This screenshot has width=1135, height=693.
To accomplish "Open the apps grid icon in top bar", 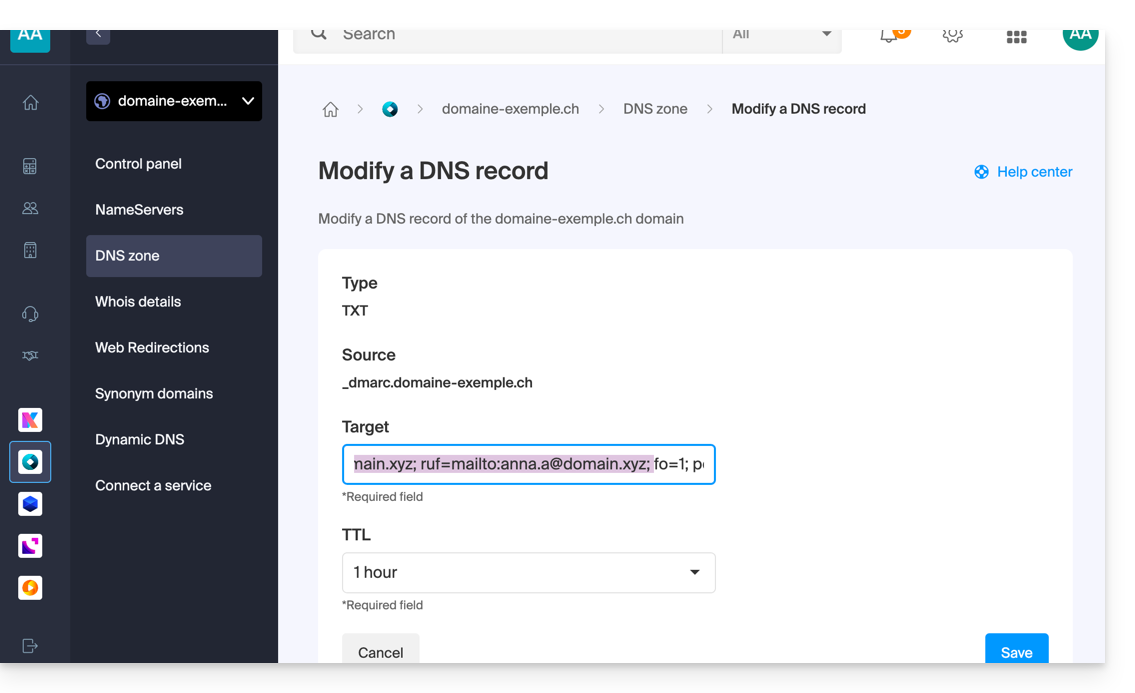I will click(x=1016, y=36).
